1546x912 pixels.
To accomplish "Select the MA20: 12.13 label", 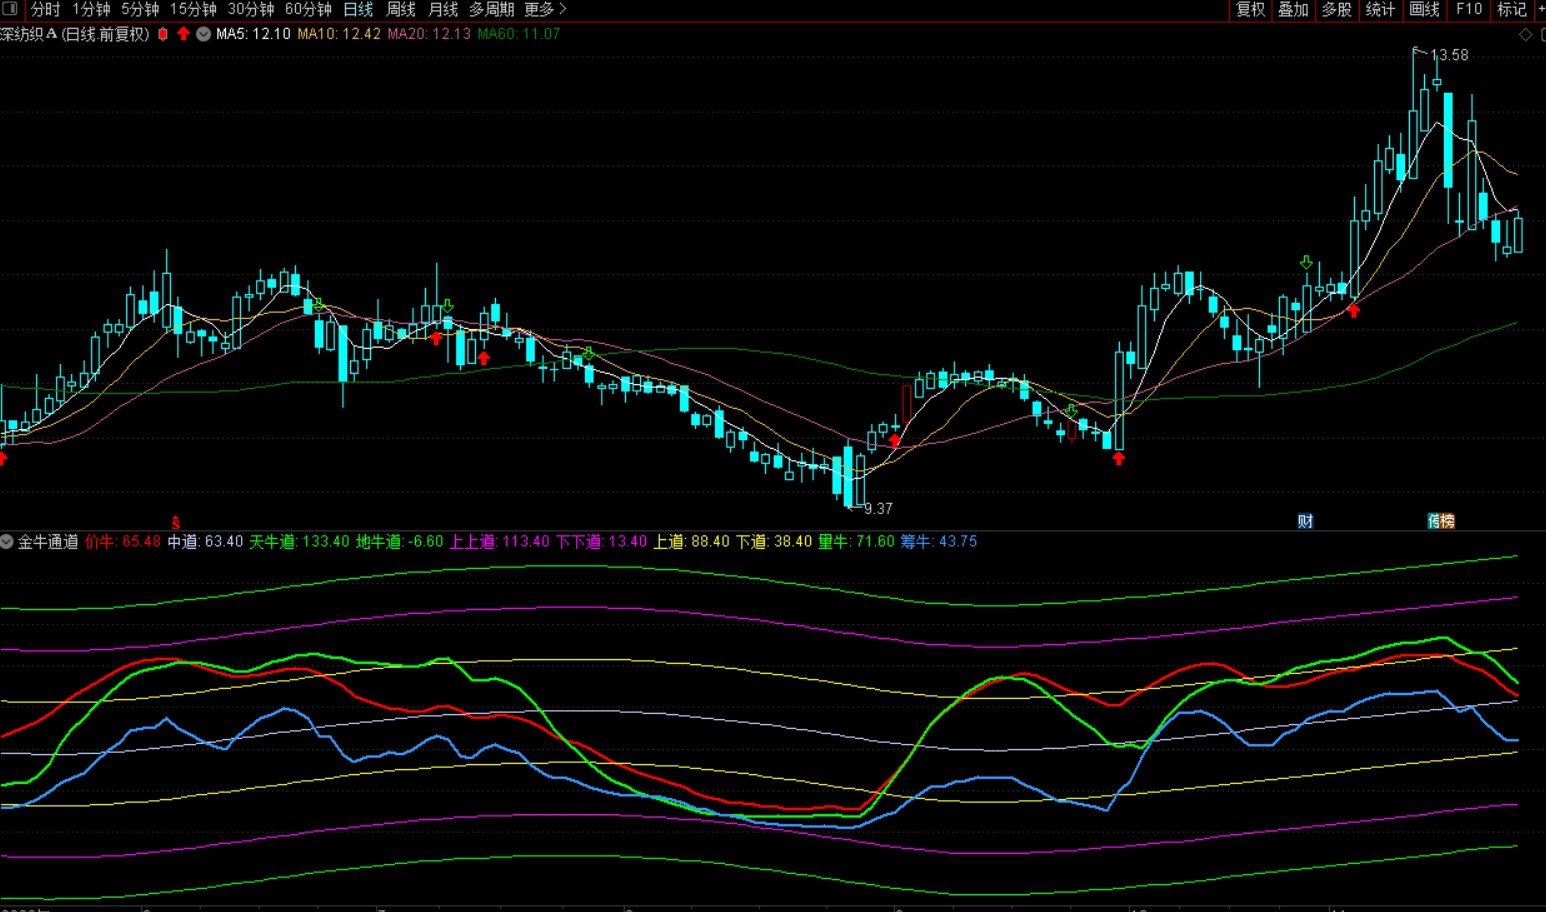I will click(429, 34).
